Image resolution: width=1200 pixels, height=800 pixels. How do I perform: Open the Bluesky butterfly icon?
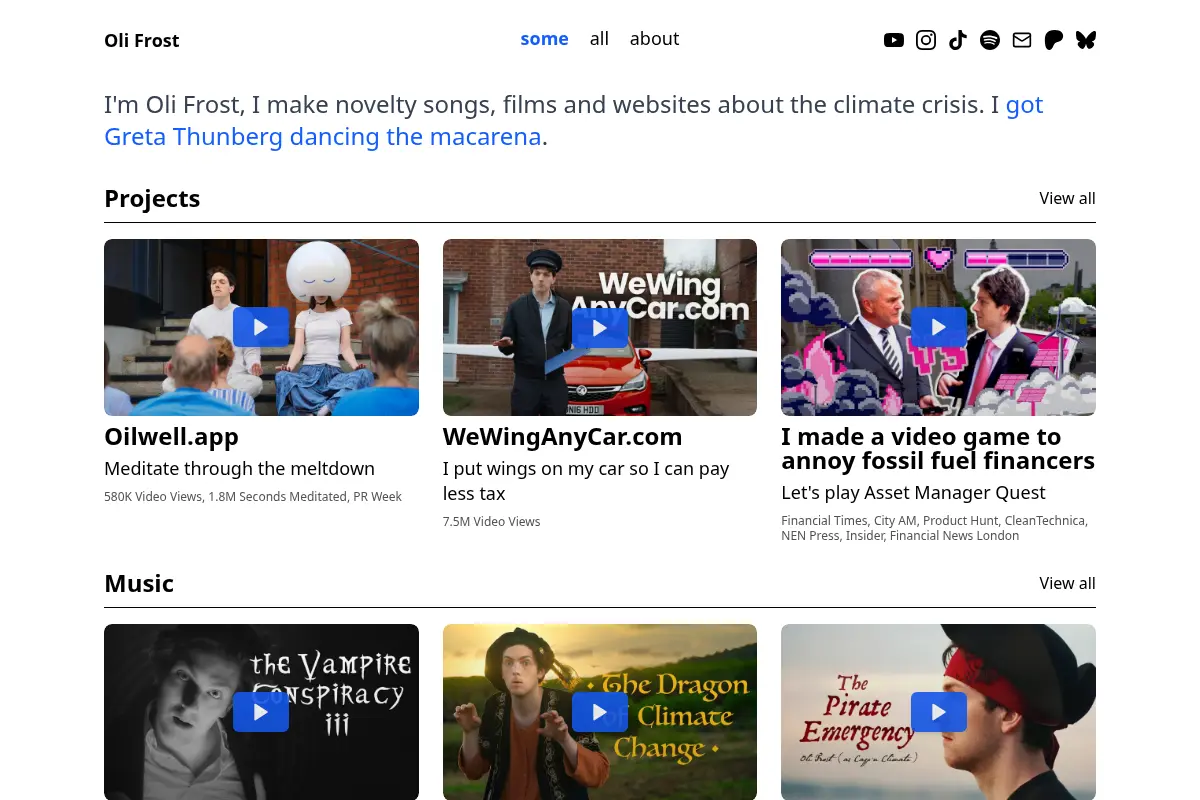point(1086,40)
